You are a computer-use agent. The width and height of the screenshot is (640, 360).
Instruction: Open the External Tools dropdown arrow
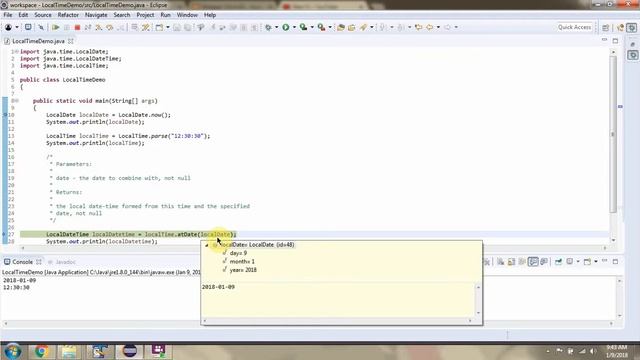coord(330,27)
